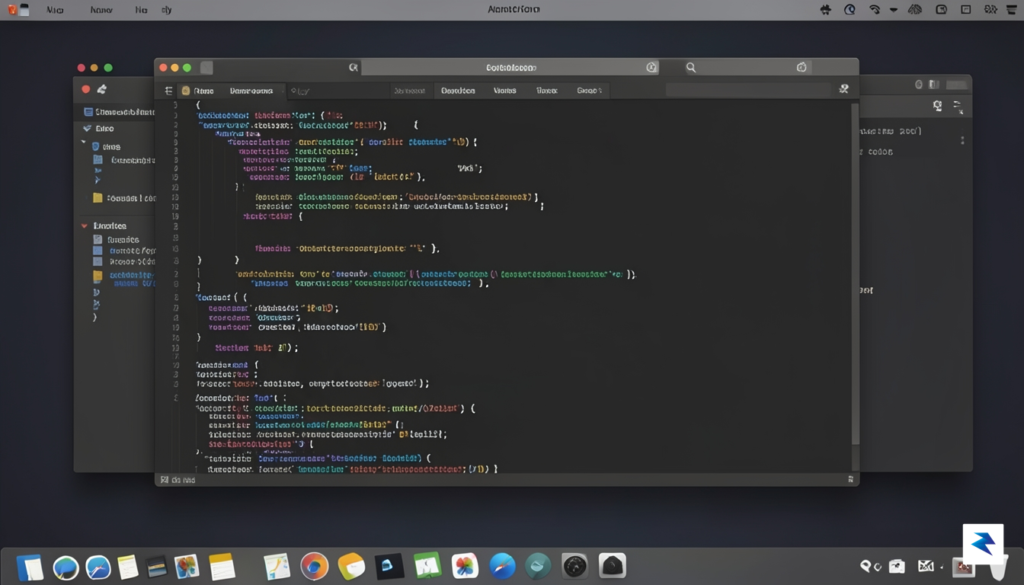Click the magnifier icon in the editor title bar
This screenshot has height=585, width=1024.
(353, 67)
